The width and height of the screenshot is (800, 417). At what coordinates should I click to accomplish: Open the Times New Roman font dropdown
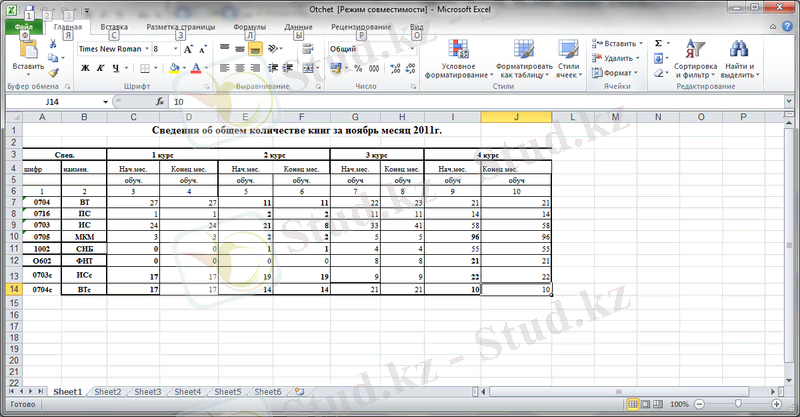149,48
